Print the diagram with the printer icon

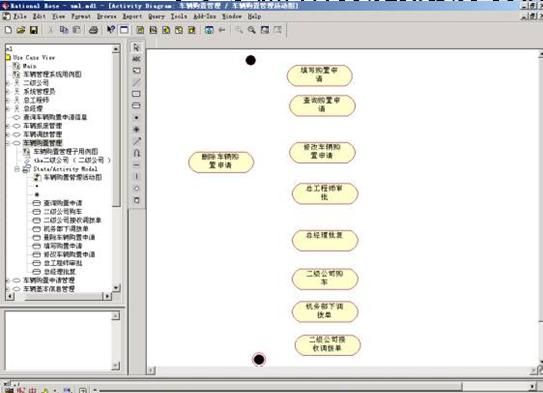coord(93,30)
